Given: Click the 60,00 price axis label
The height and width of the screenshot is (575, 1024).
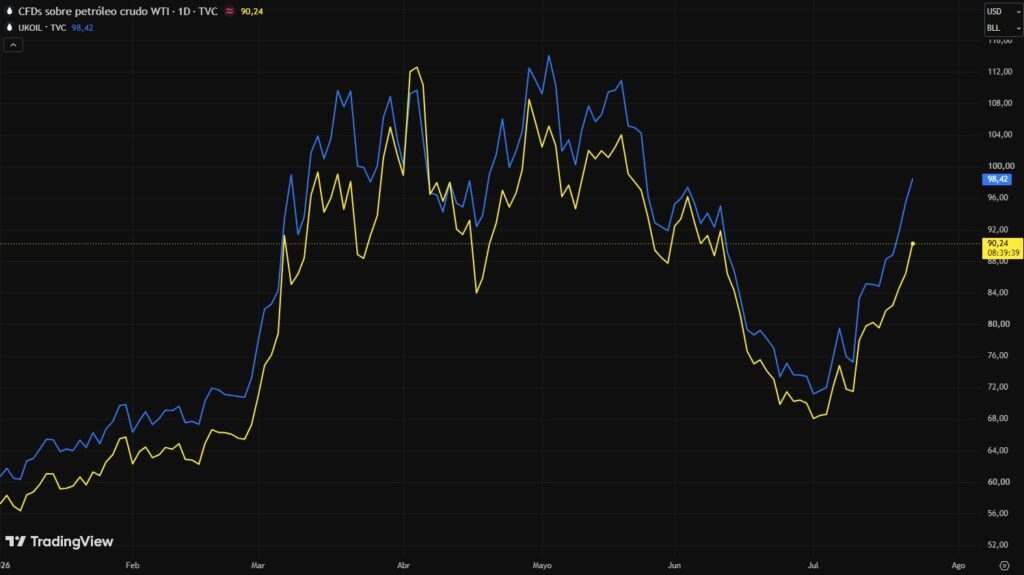Looking at the screenshot, I should pos(1000,481).
